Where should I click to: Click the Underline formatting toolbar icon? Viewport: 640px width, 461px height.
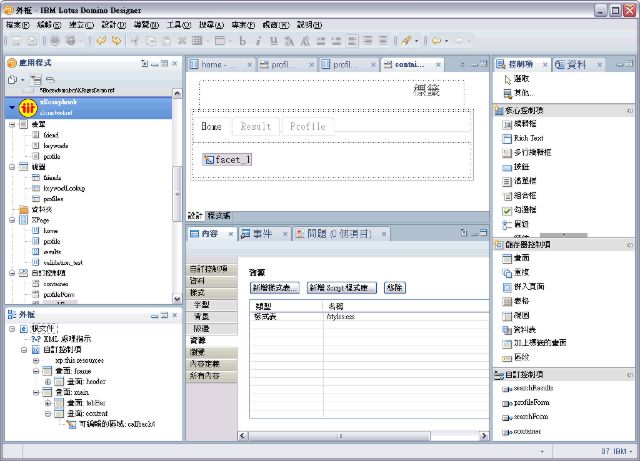pos(274,41)
